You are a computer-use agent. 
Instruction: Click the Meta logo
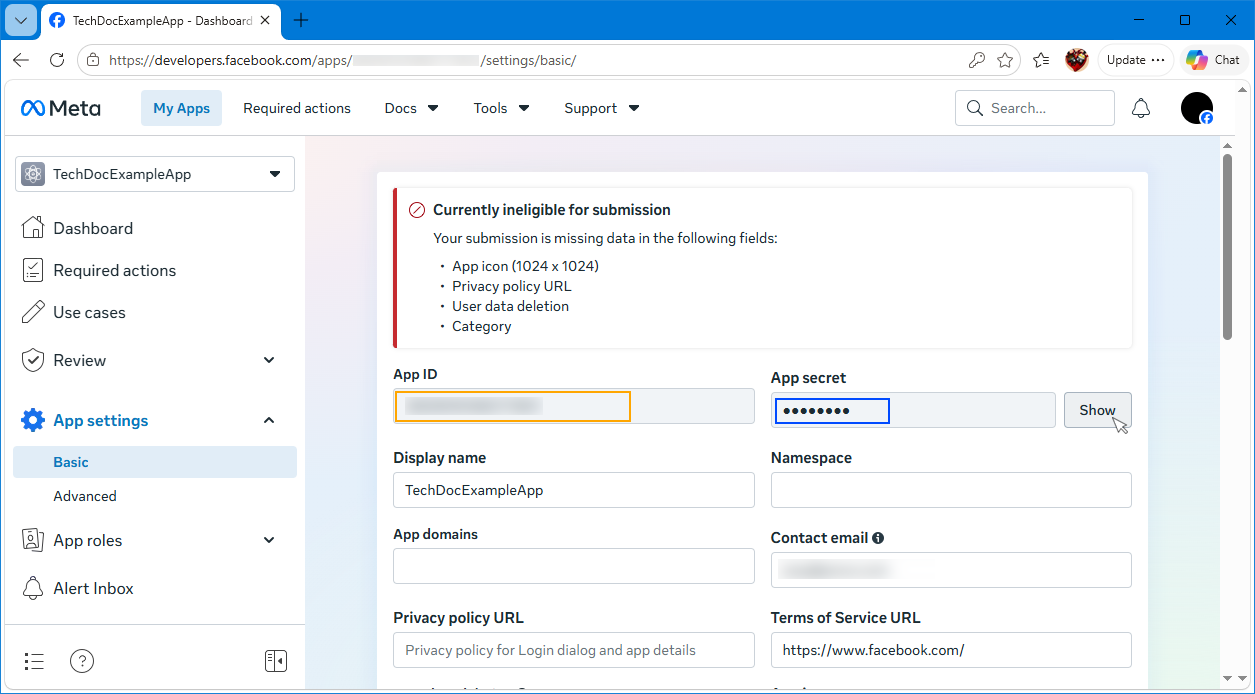tap(61, 108)
